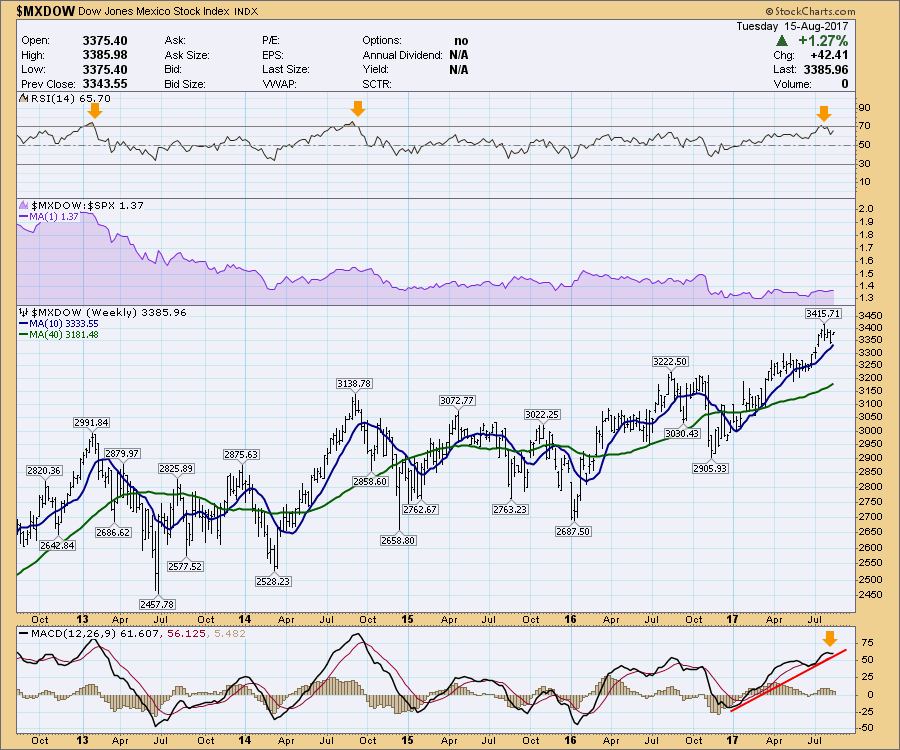
Task: Click the MACD histogram value 5.482
Action: (230, 634)
